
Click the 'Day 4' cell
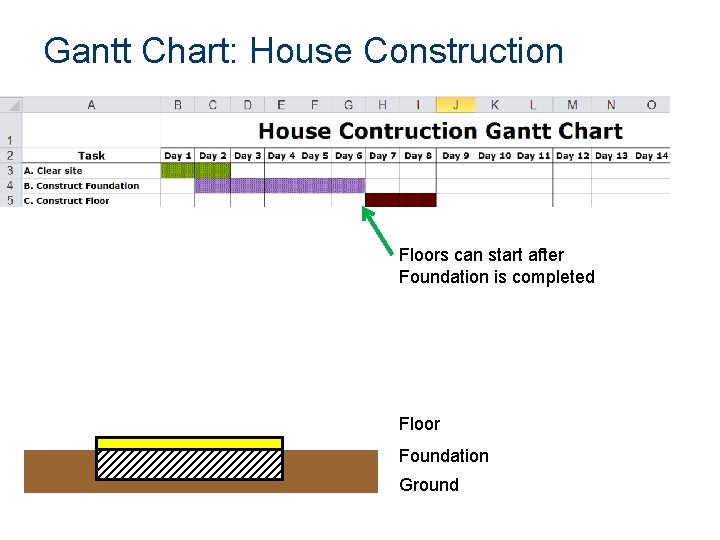[x=281, y=155]
